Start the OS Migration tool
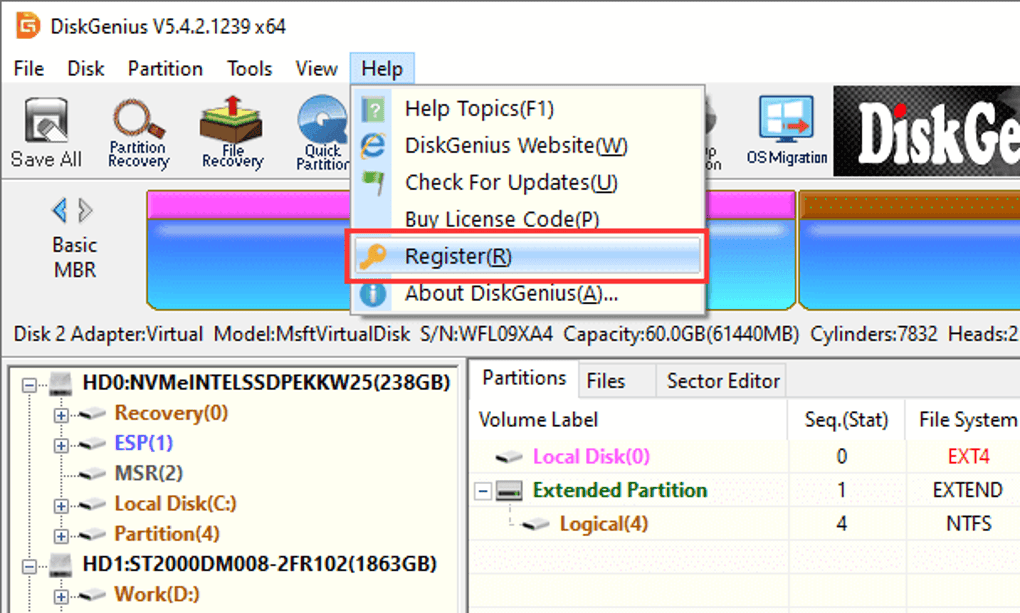 click(786, 130)
